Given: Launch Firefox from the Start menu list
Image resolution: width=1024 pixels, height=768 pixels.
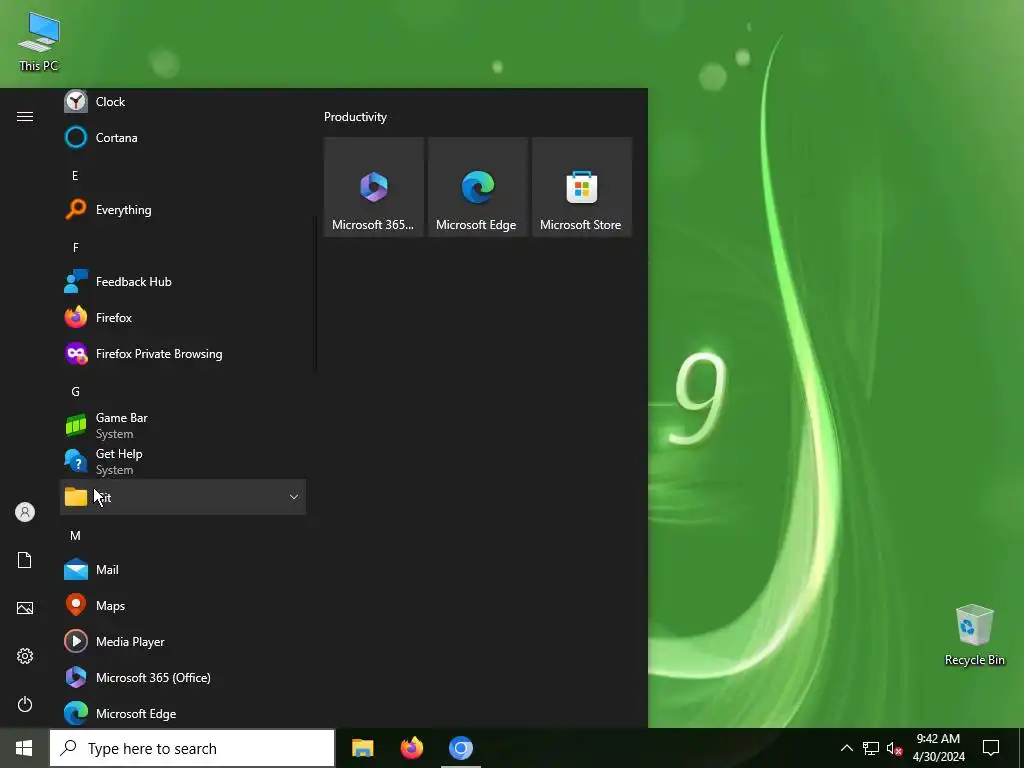Looking at the screenshot, I should click(183, 317).
